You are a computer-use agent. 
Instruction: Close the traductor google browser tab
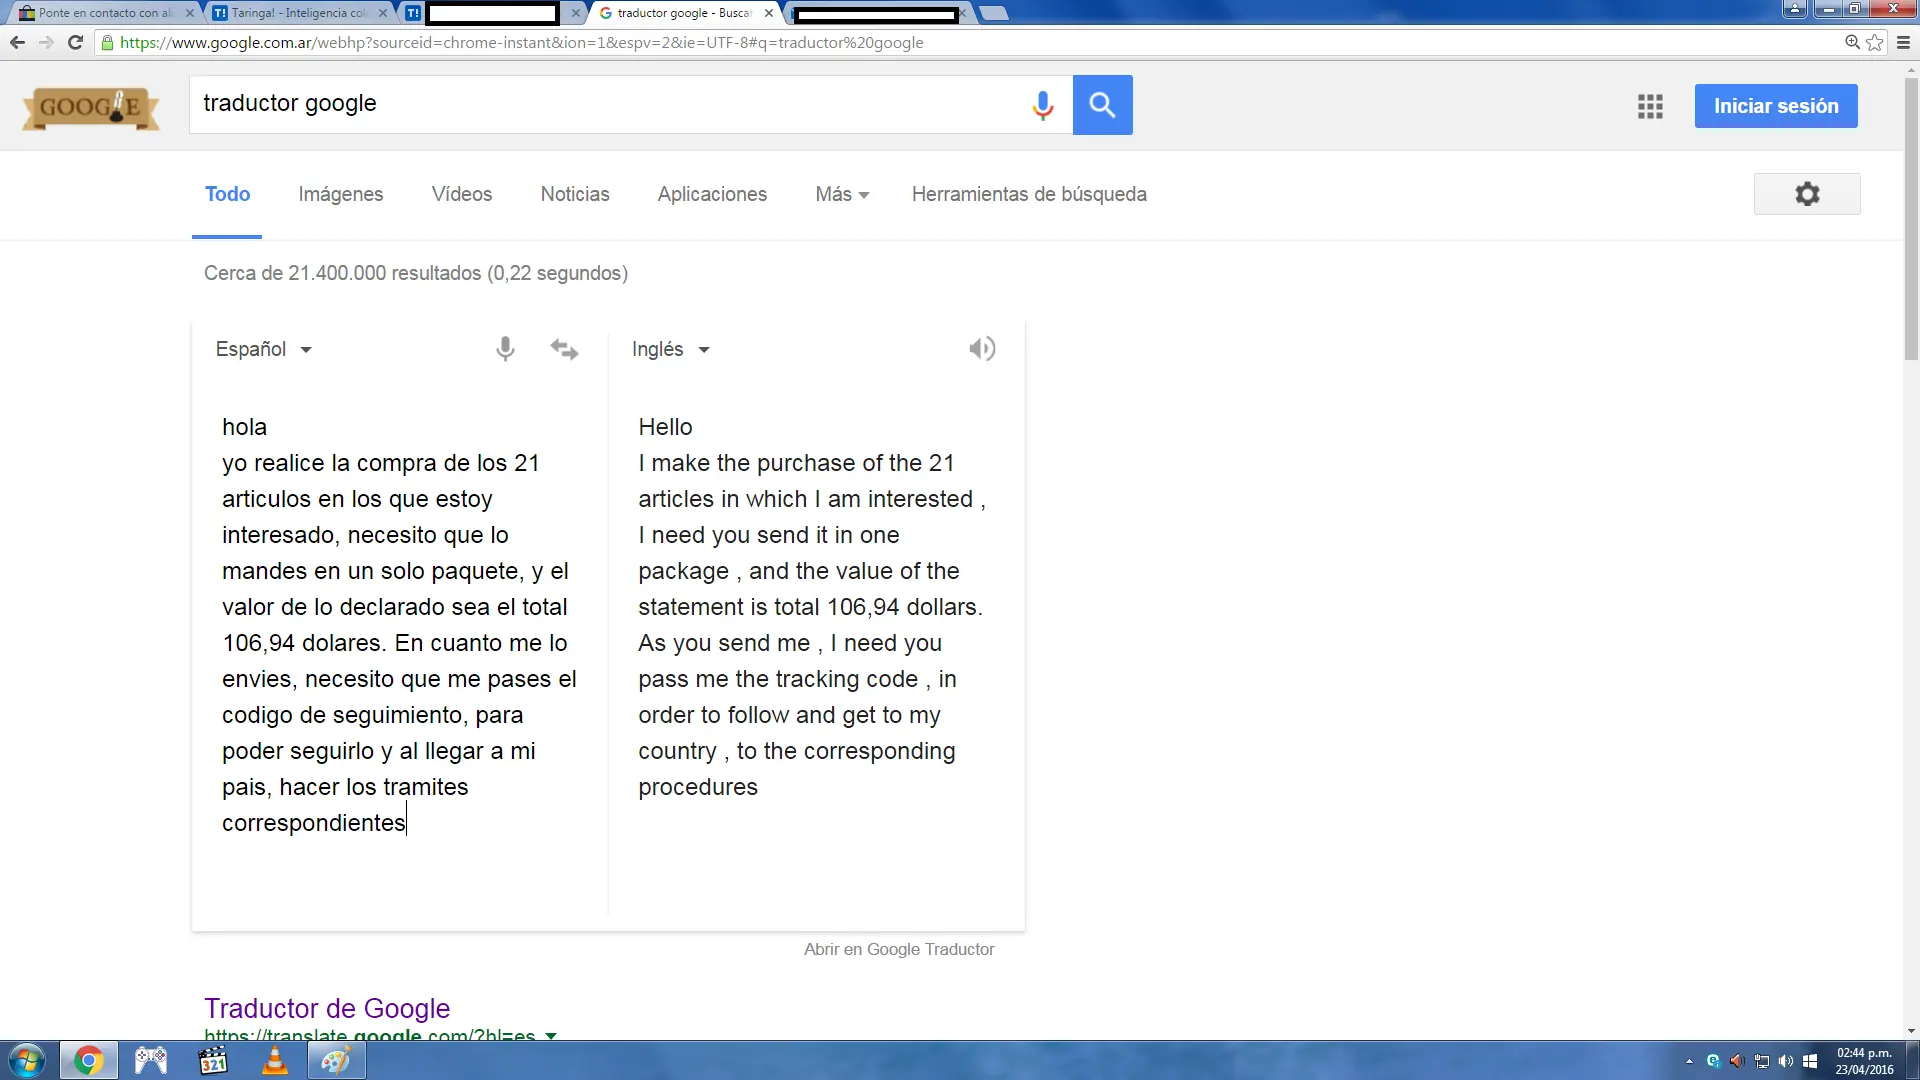[x=768, y=13]
